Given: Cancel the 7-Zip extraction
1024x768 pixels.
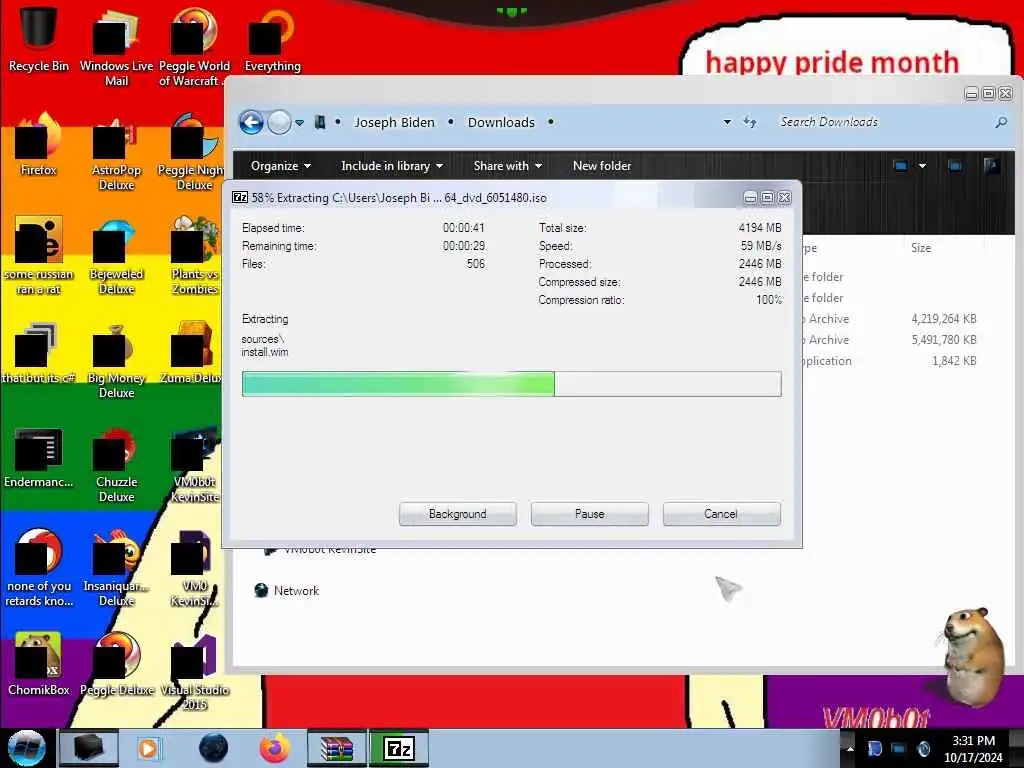Looking at the screenshot, I should coord(721,514).
